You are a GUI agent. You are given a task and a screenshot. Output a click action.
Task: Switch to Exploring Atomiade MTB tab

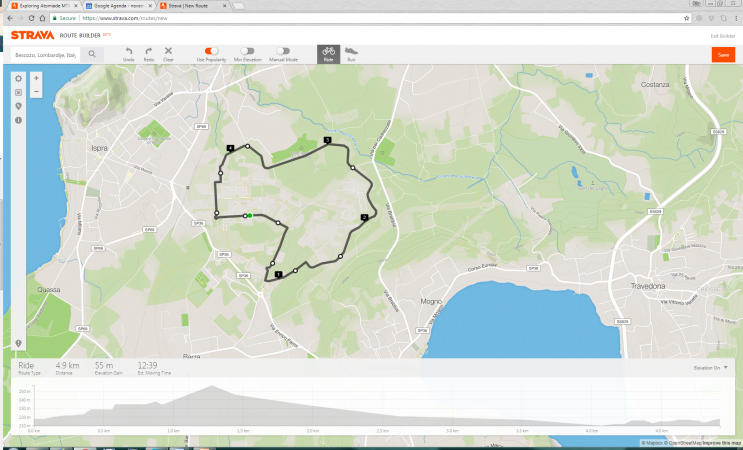45,6
